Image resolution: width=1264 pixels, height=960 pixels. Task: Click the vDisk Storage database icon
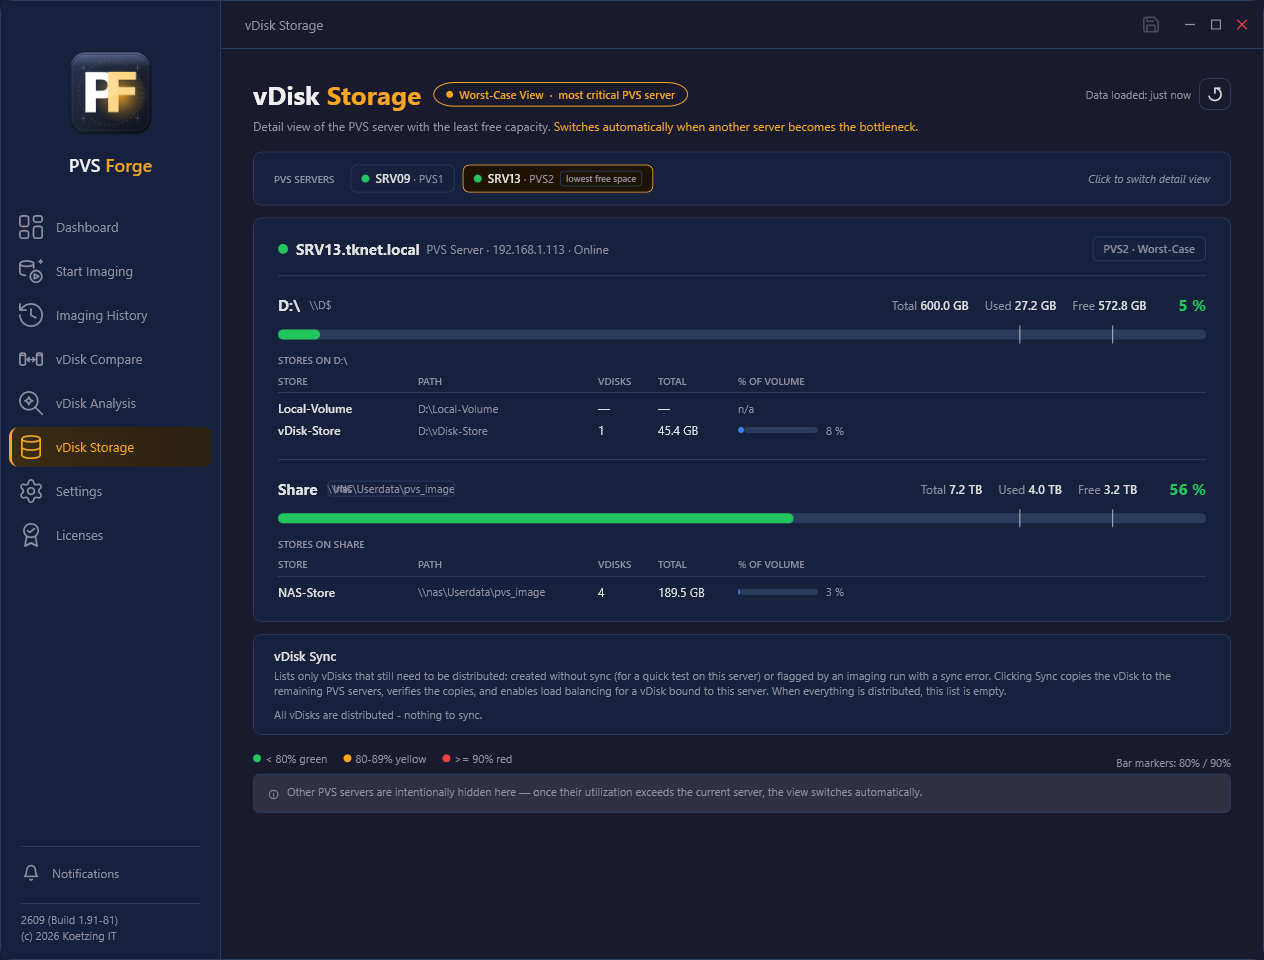pyautogui.click(x=31, y=447)
